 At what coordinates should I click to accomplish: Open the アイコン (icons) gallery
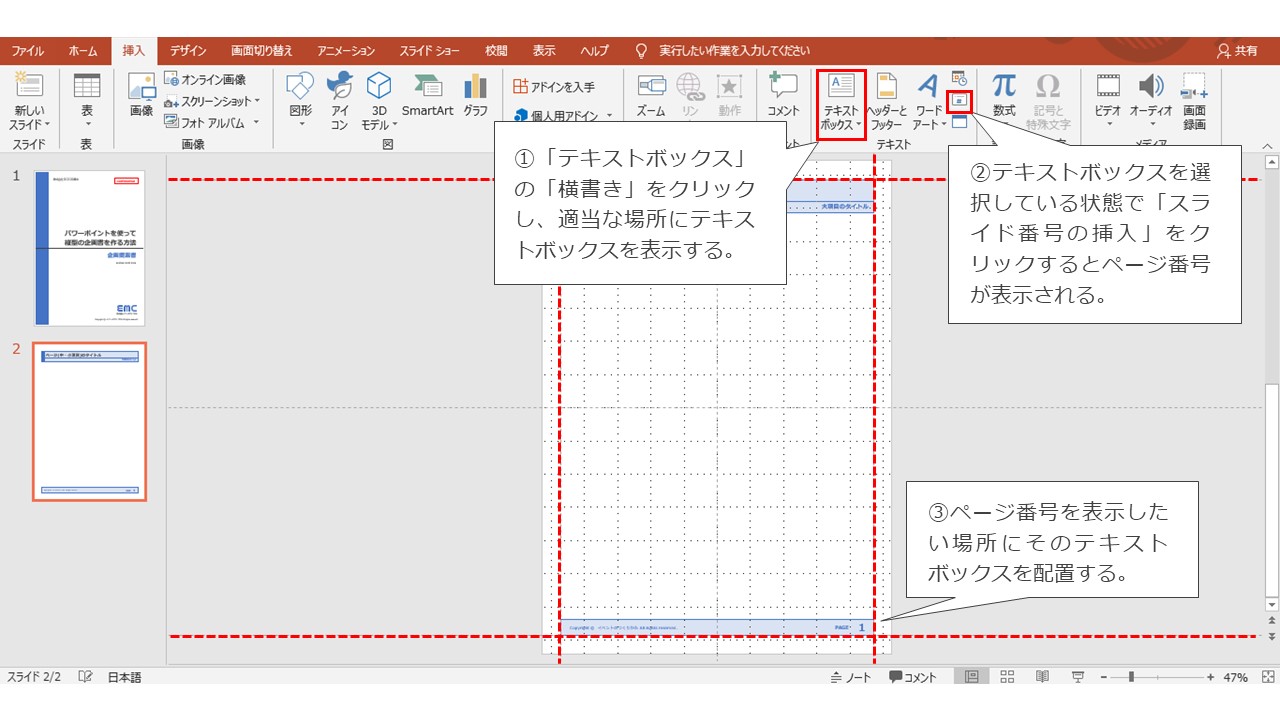point(340,102)
